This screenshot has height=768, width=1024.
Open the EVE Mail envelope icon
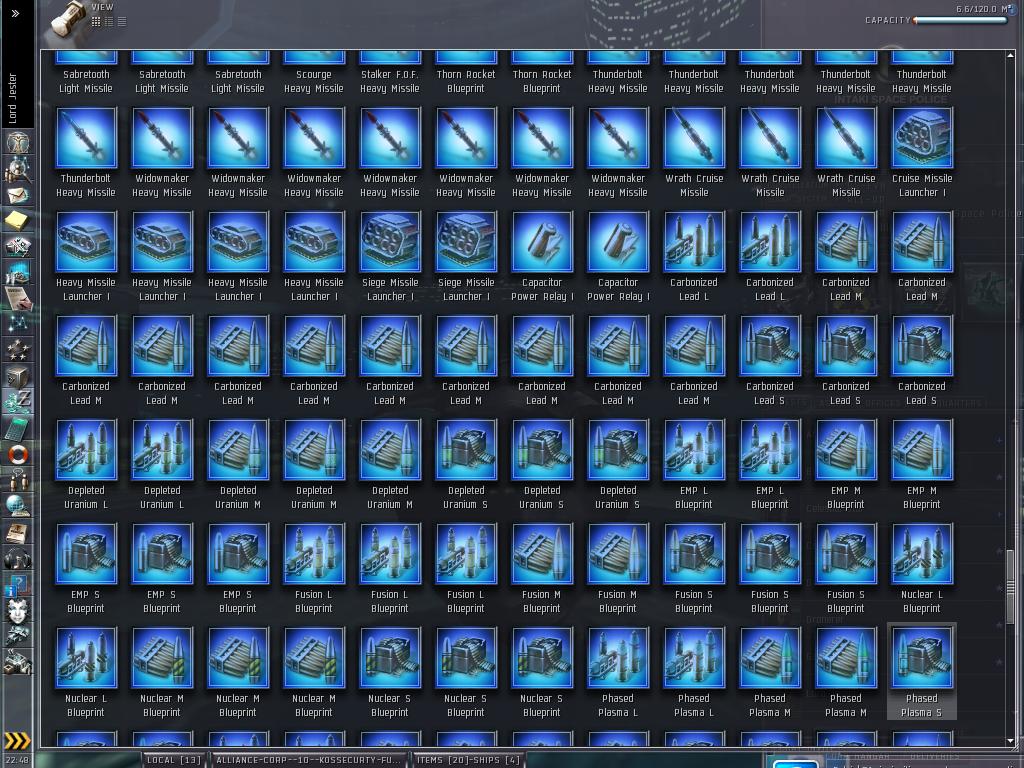pos(17,195)
